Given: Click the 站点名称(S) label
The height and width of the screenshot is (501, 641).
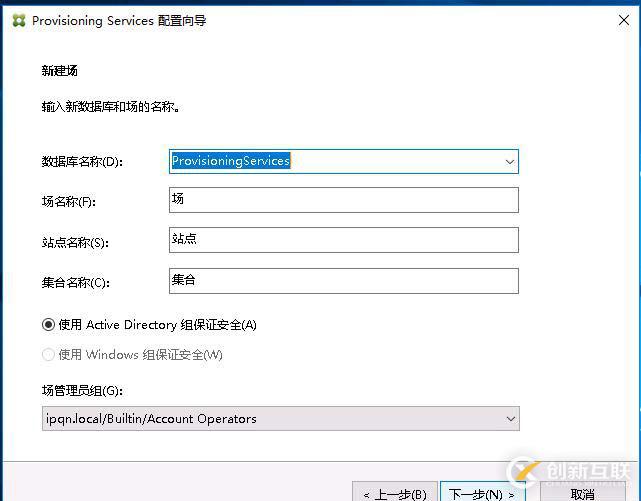Looking at the screenshot, I should (75, 242).
